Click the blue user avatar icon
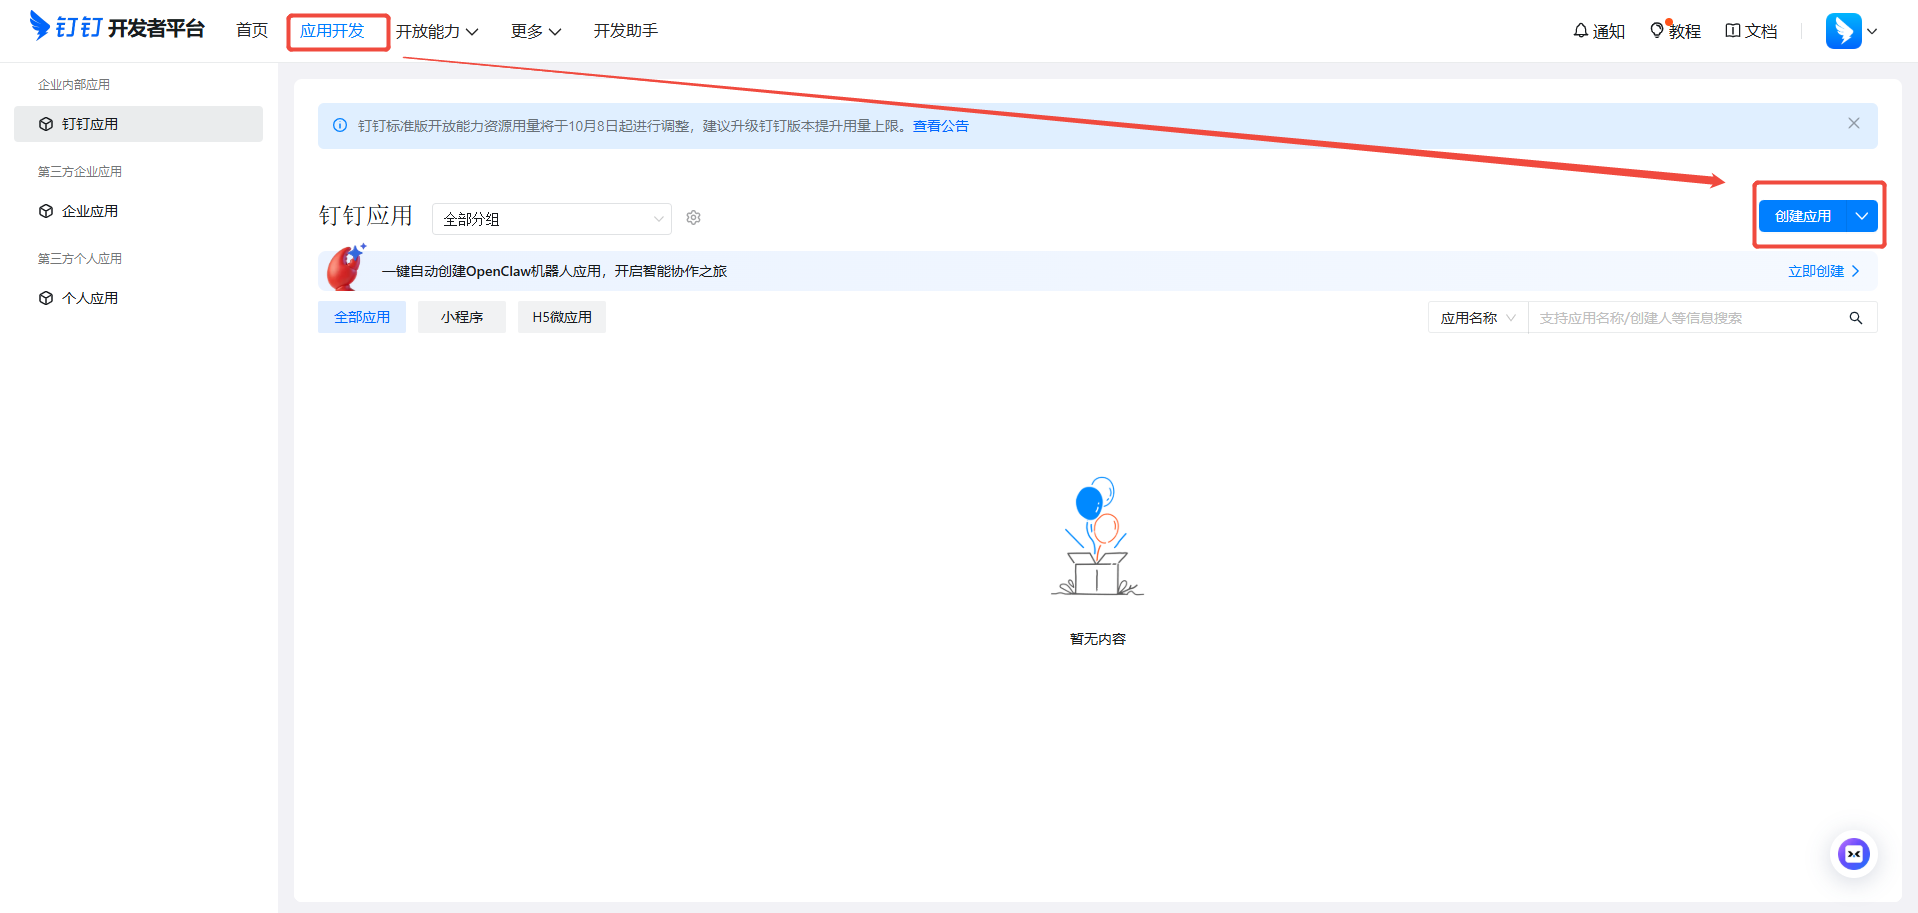The image size is (1918, 913). (x=1843, y=31)
